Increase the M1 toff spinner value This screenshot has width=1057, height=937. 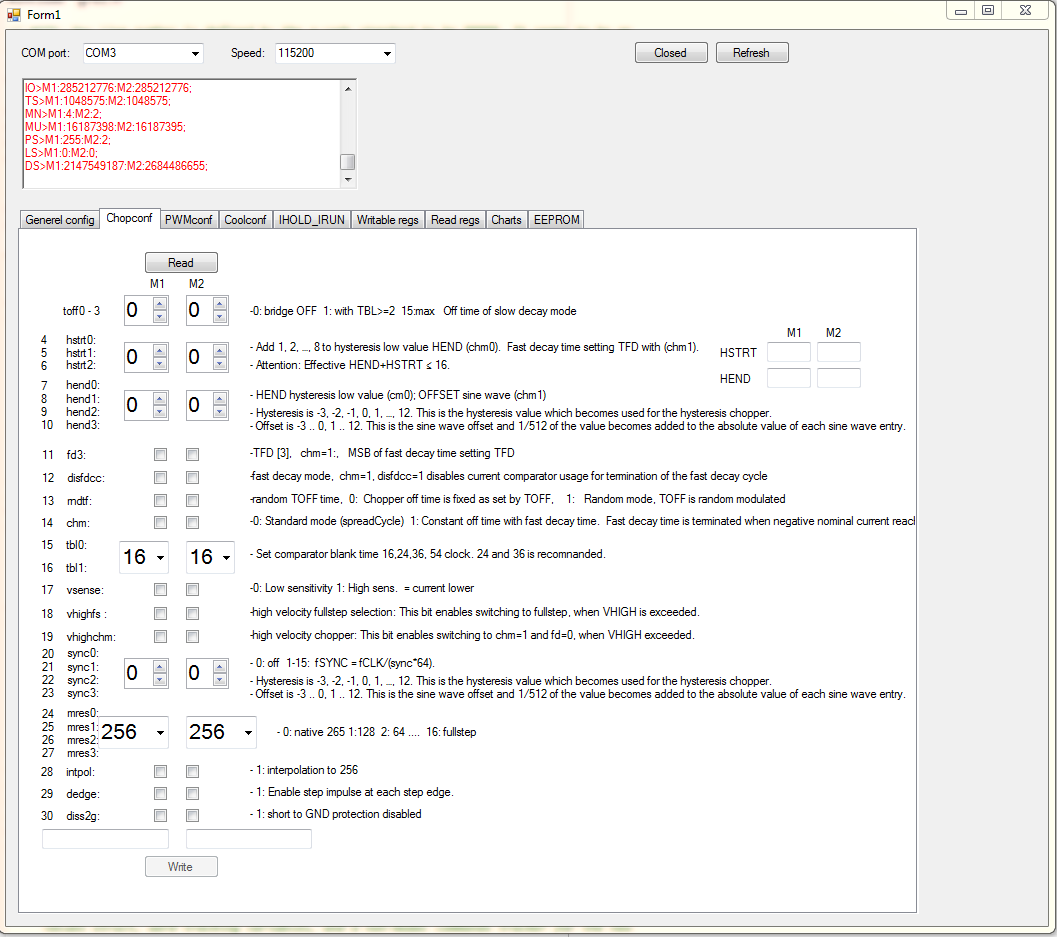pyautogui.click(x=159, y=304)
